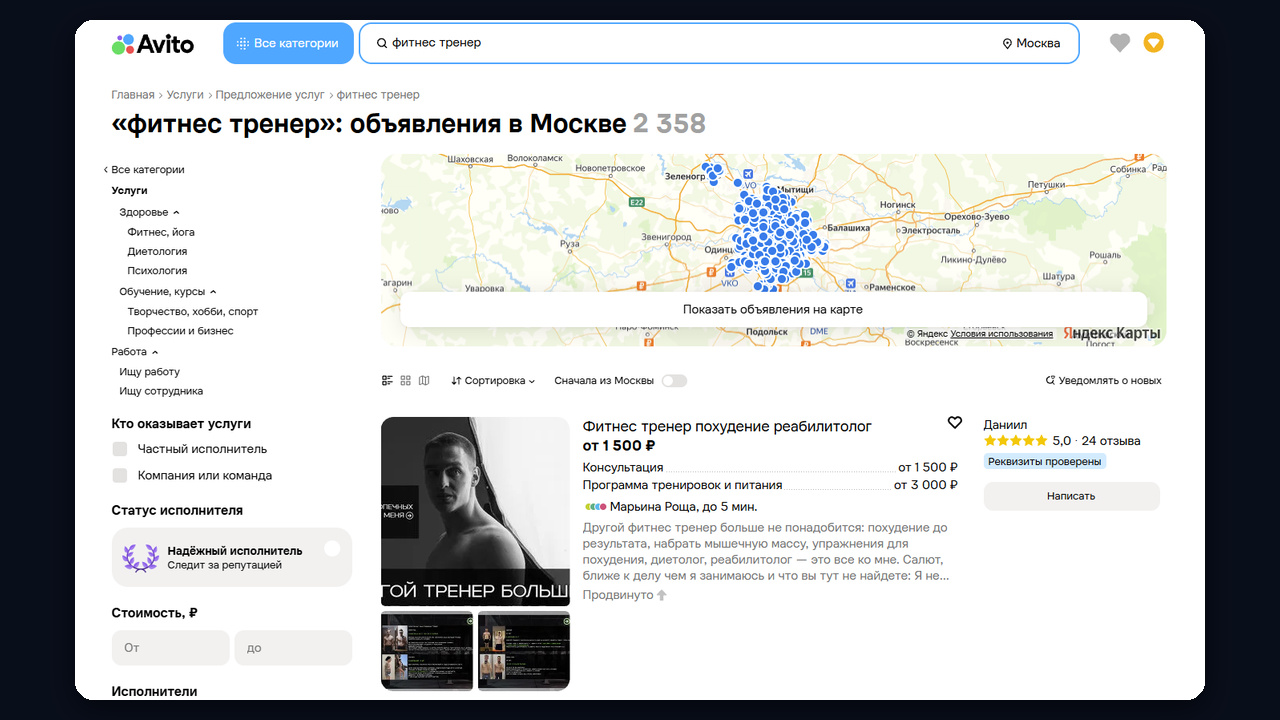Switch to grid view icon
This screenshot has width=1280, height=720.
pyautogui.click(x=406, y=381)
